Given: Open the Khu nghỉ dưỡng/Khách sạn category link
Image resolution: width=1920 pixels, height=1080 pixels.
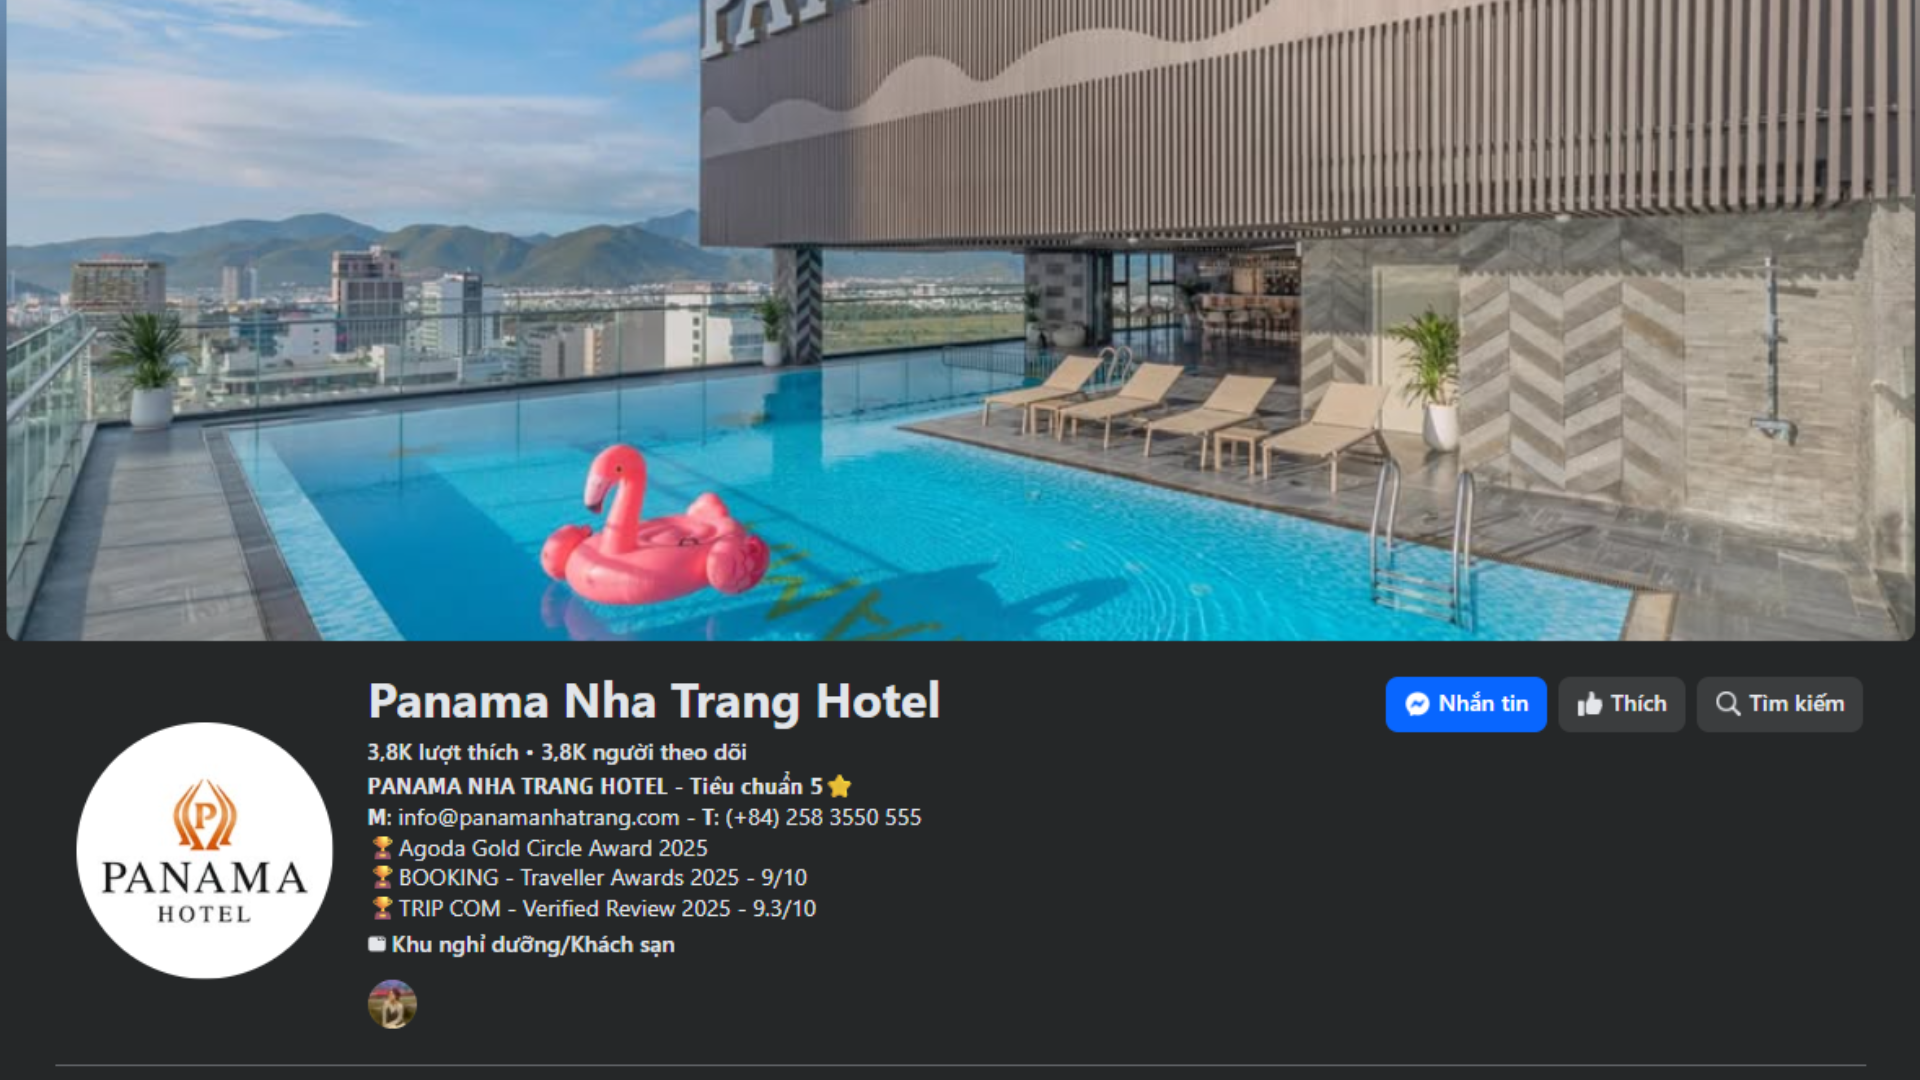Looking at the screenshot, I should click(533, 945).
